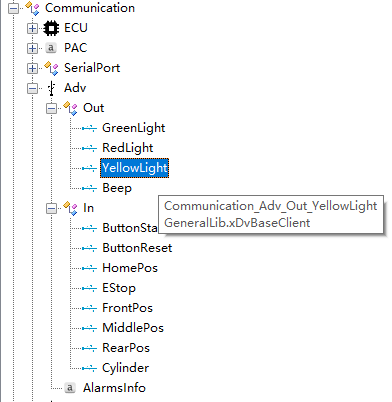This screenshot has width=392, height=402.
Task: Collapse the In group
Action: coord(51,209)
